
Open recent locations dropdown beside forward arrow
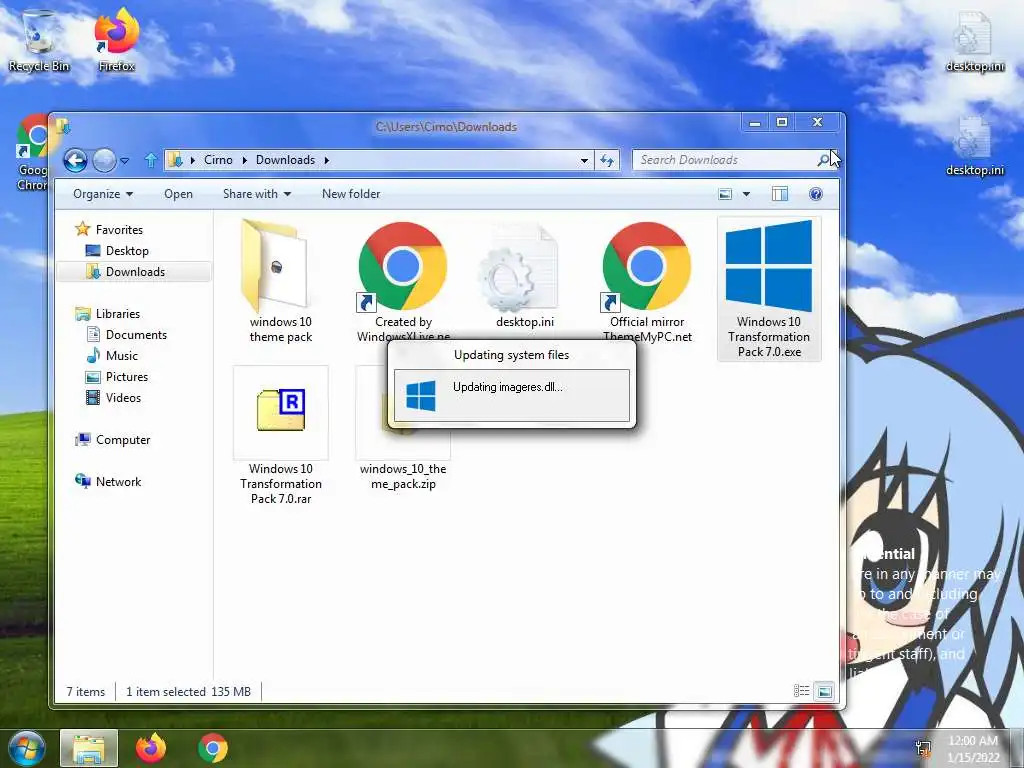125,161
